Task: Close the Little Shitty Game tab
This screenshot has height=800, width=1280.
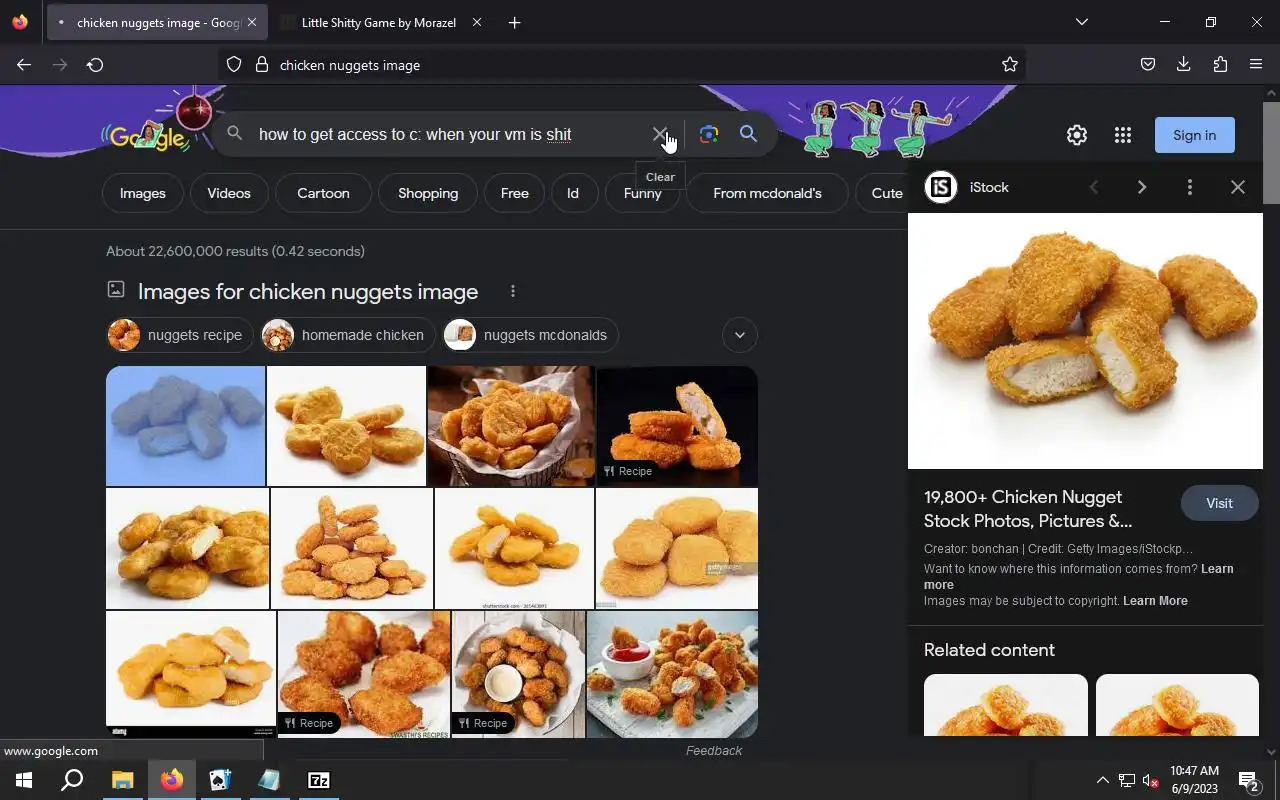Action: click(x=477, y=22)
